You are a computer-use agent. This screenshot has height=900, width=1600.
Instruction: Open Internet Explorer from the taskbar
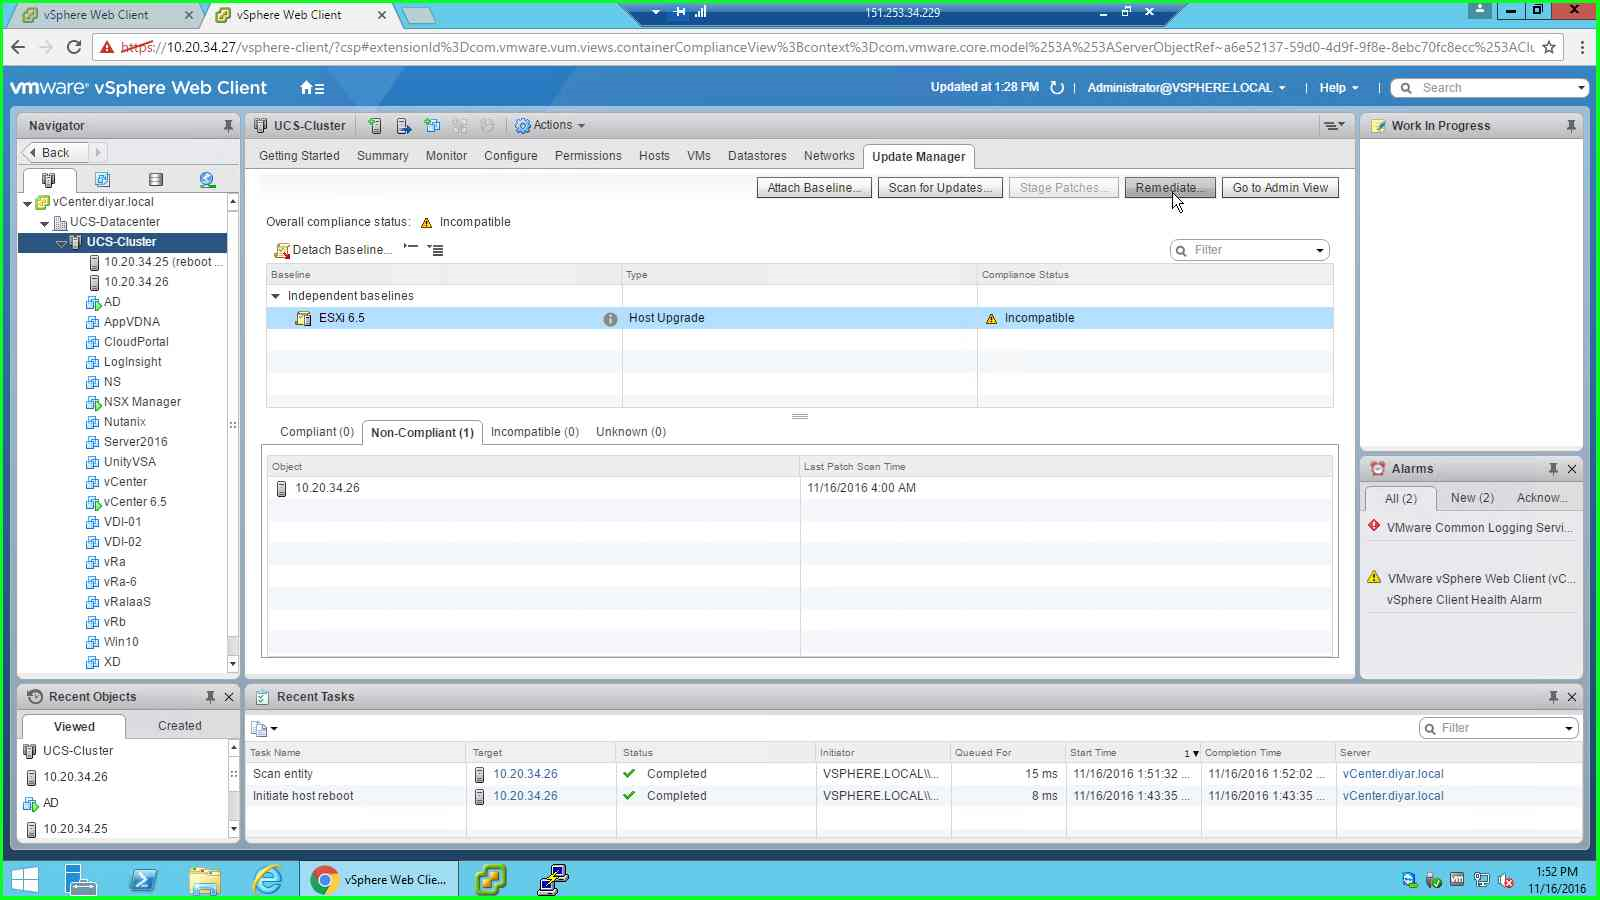coord(268,880)
